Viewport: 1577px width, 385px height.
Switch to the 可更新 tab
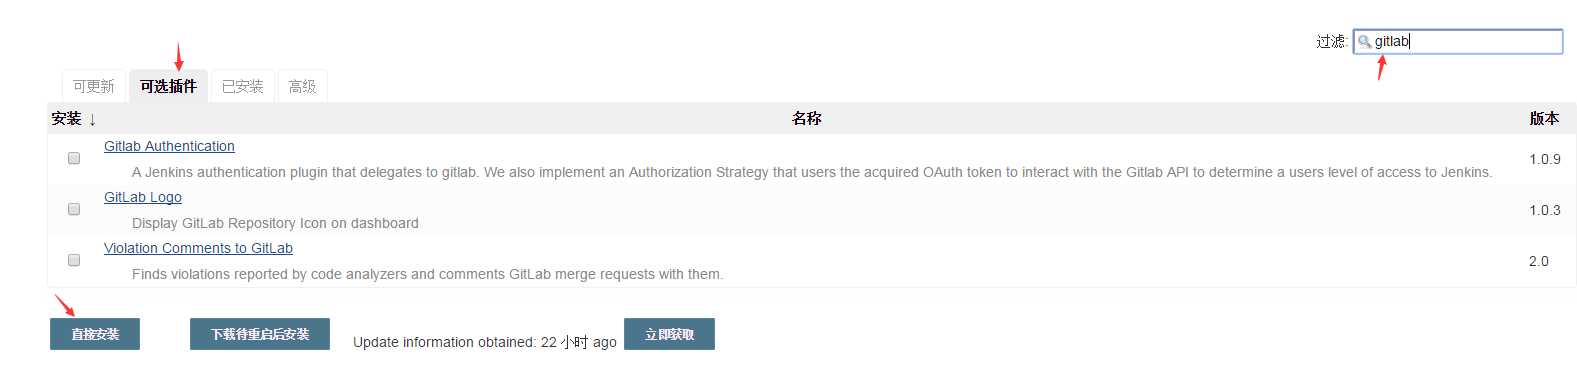(94, 87)
